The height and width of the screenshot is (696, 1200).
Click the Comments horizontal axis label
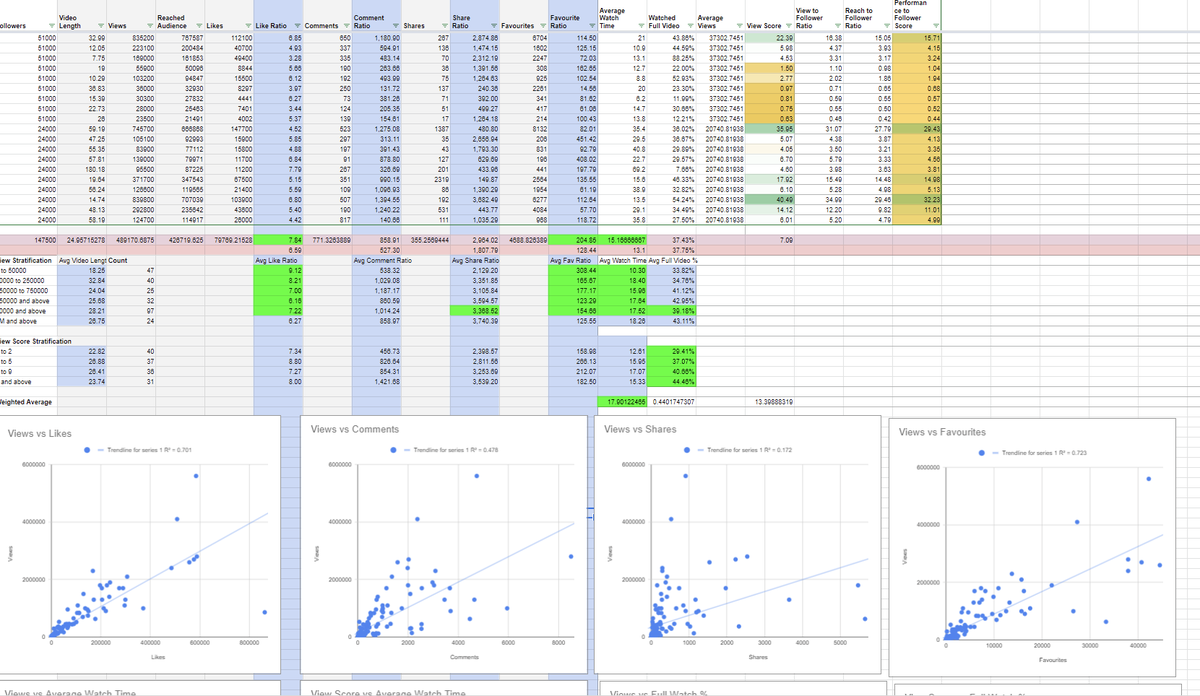click(464, 657)
